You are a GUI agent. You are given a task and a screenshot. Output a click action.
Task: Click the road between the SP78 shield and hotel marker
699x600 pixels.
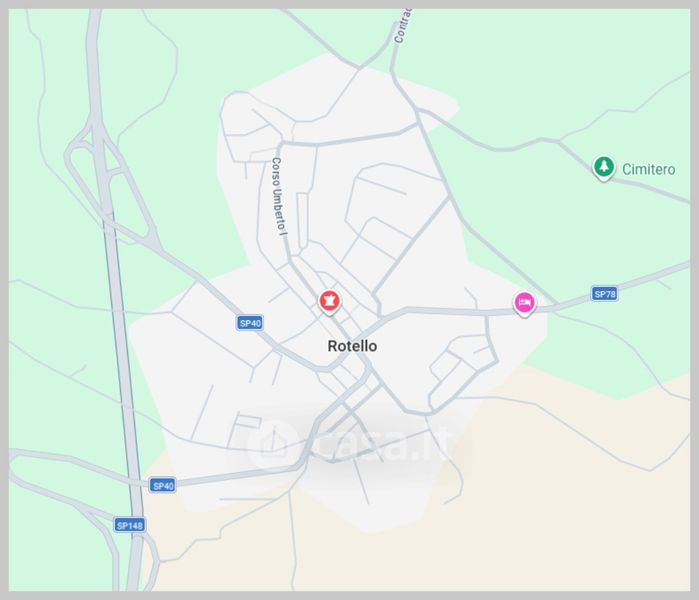coord(564,306)
